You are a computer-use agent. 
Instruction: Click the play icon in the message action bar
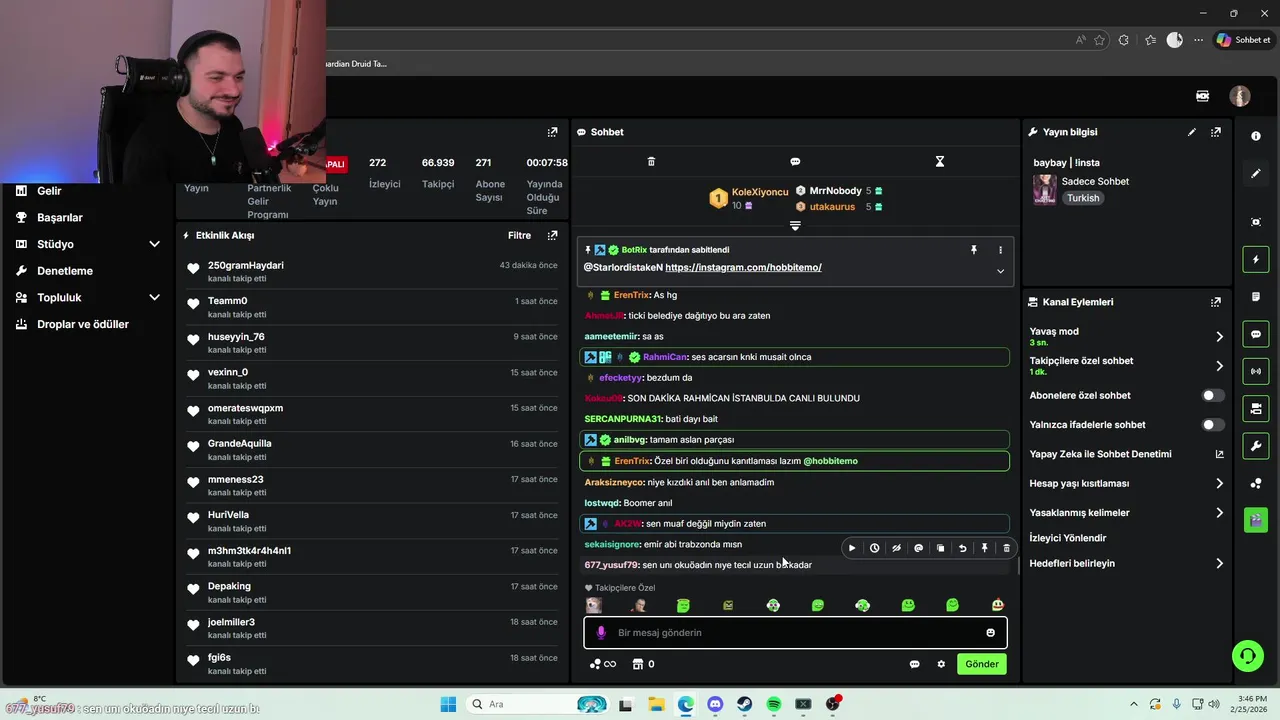(x=852, y=548)
